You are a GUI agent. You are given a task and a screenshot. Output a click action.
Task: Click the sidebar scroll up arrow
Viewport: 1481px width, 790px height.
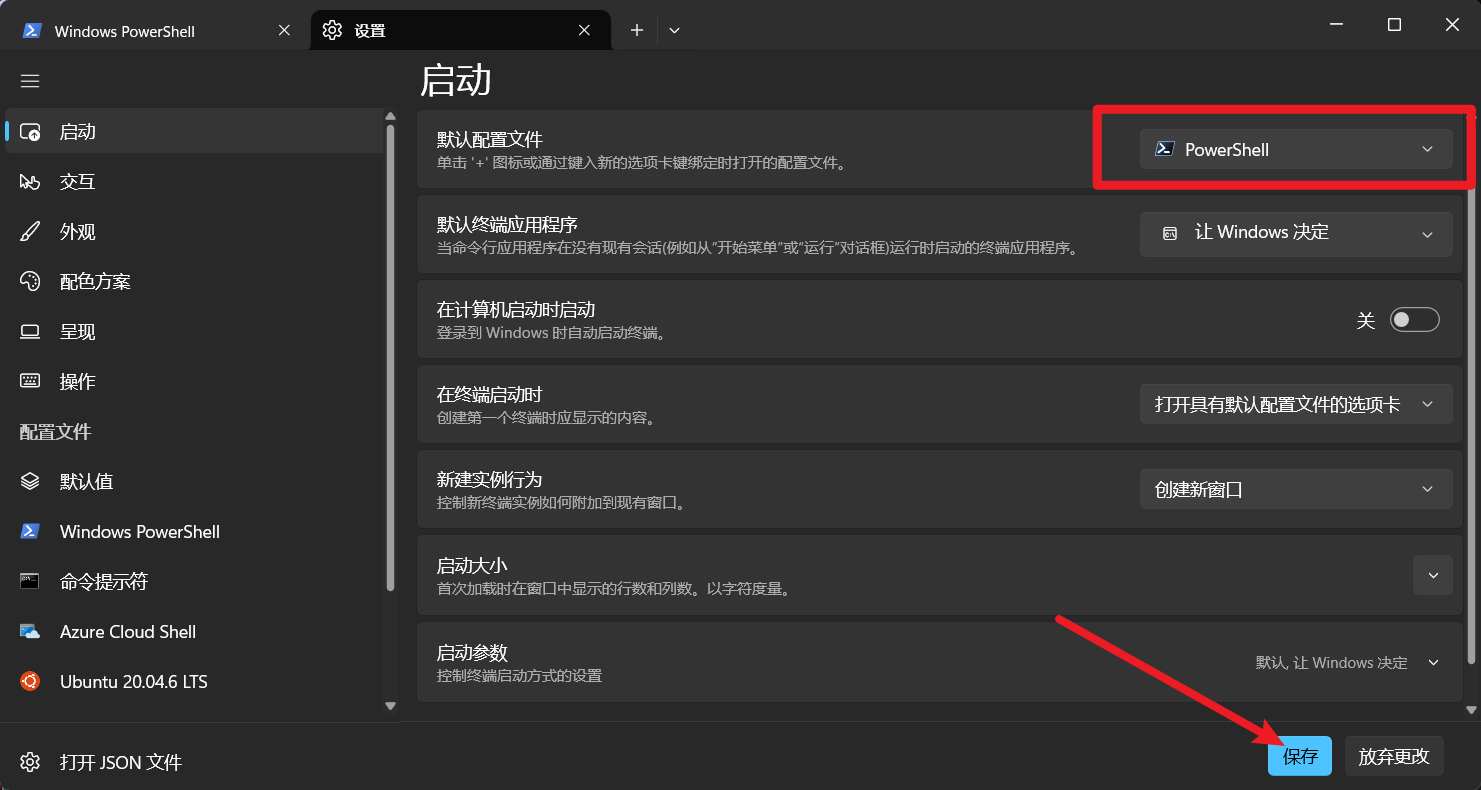390,117
